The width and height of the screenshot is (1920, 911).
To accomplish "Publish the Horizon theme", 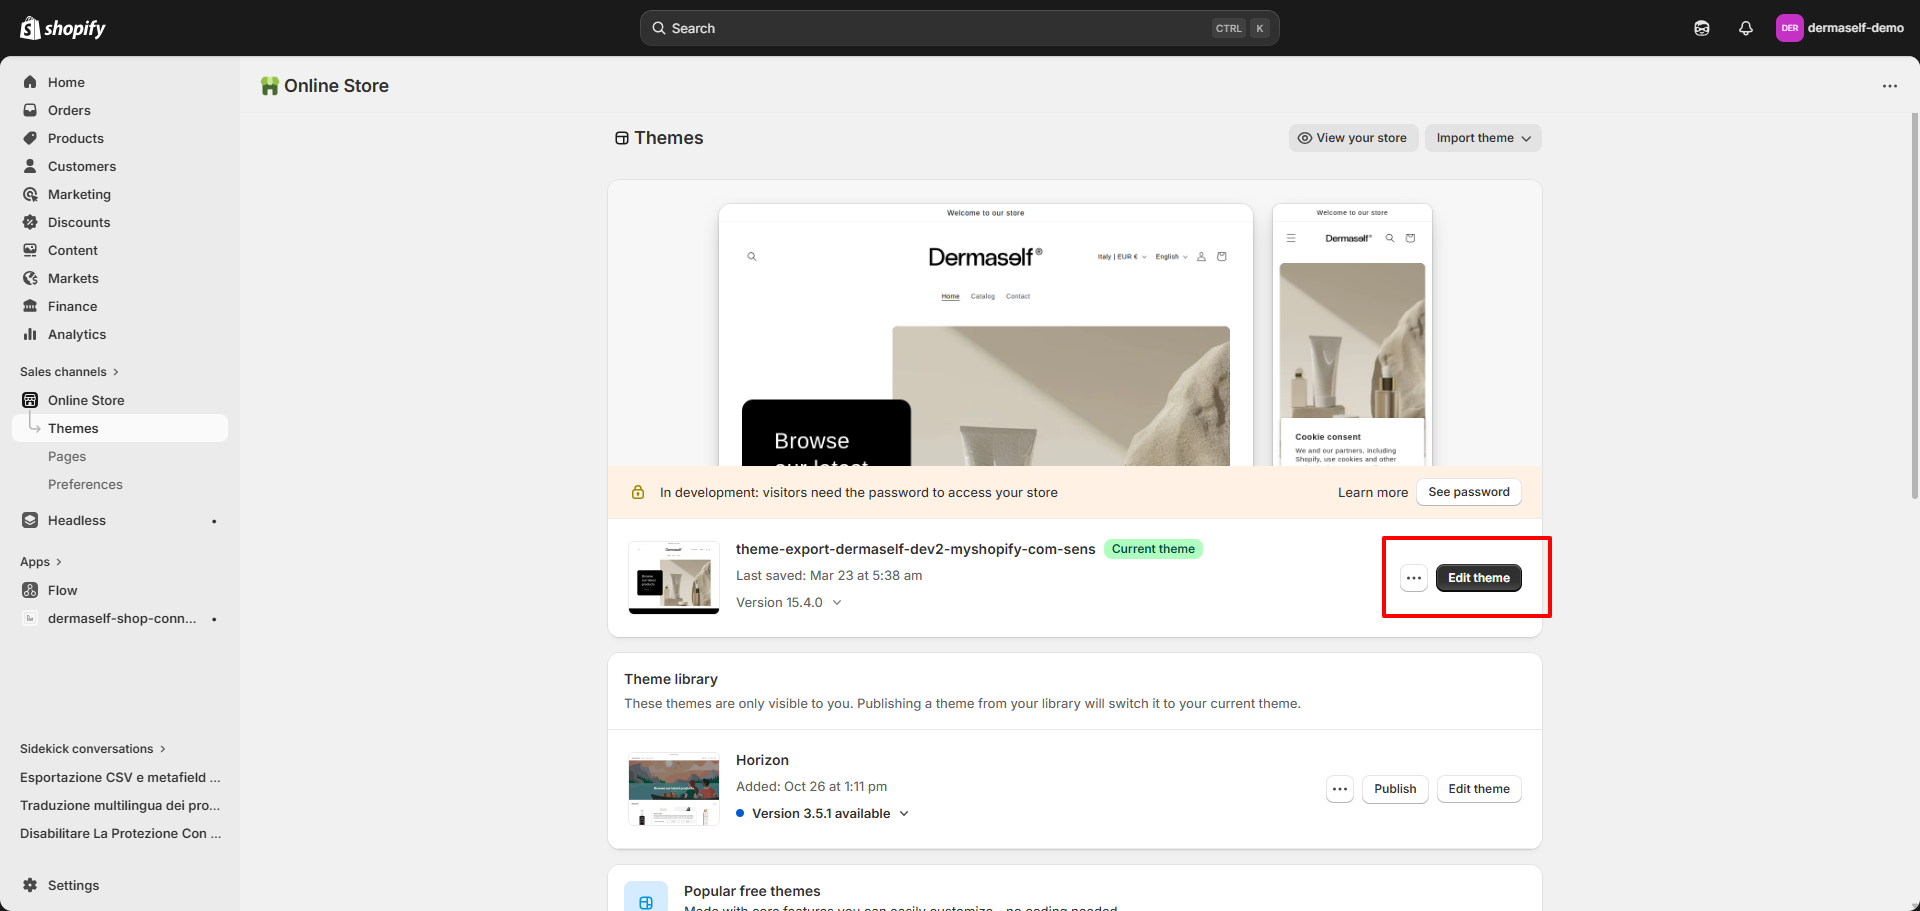I will 1395,789.
